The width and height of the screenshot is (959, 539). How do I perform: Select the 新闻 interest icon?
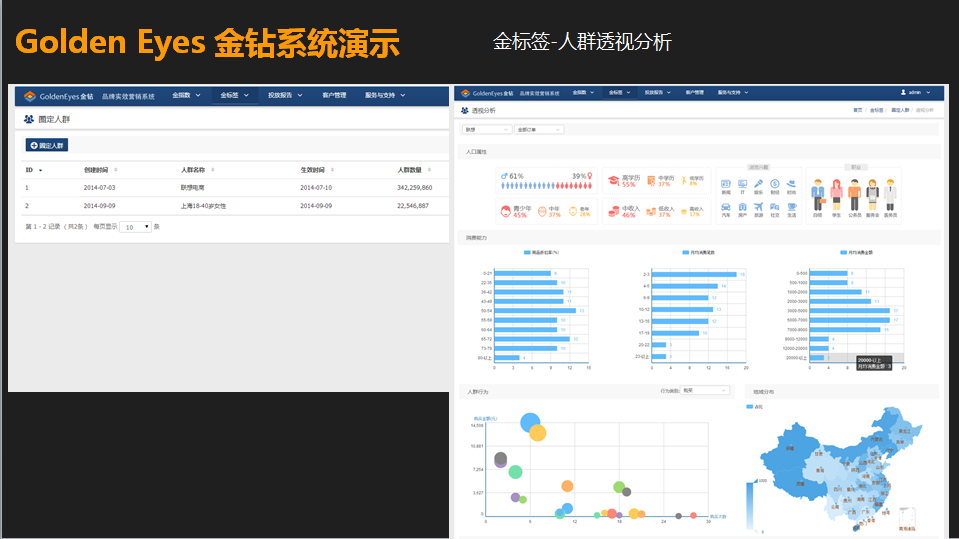pyautogui.click(x=726, y=184)
